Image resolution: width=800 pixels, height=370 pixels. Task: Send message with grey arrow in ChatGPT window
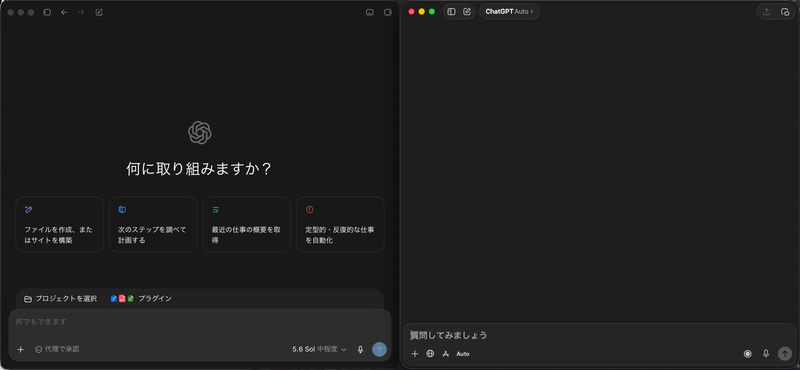click(785, 354)
